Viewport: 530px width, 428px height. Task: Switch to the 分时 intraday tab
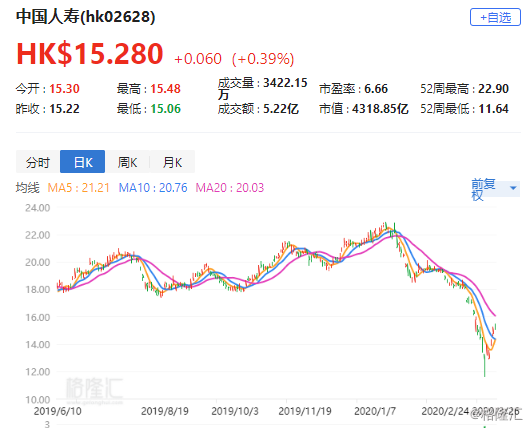click(x=38, y=162)
